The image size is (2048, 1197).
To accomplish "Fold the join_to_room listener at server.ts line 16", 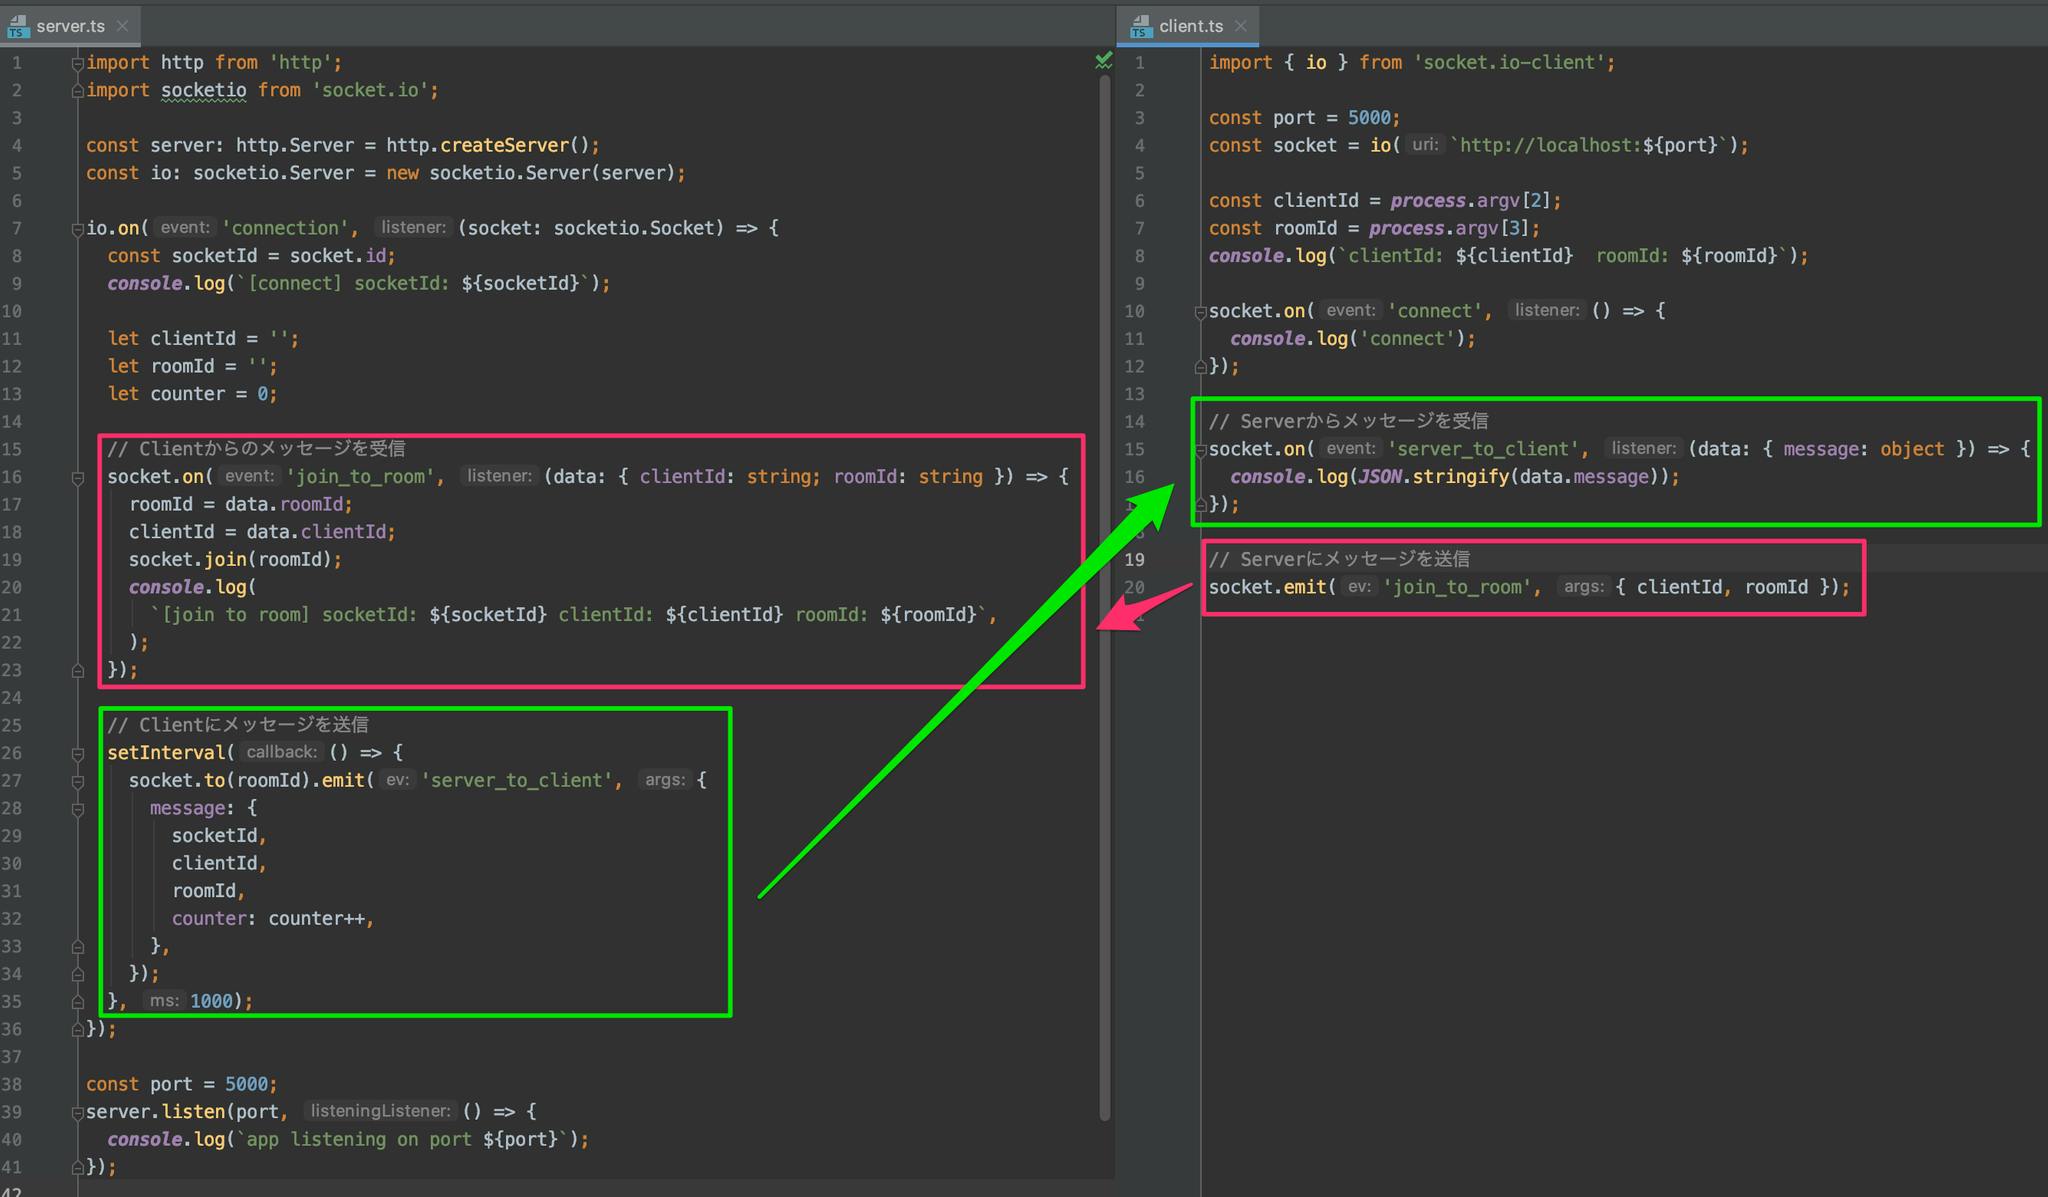I will pos(77,478).
